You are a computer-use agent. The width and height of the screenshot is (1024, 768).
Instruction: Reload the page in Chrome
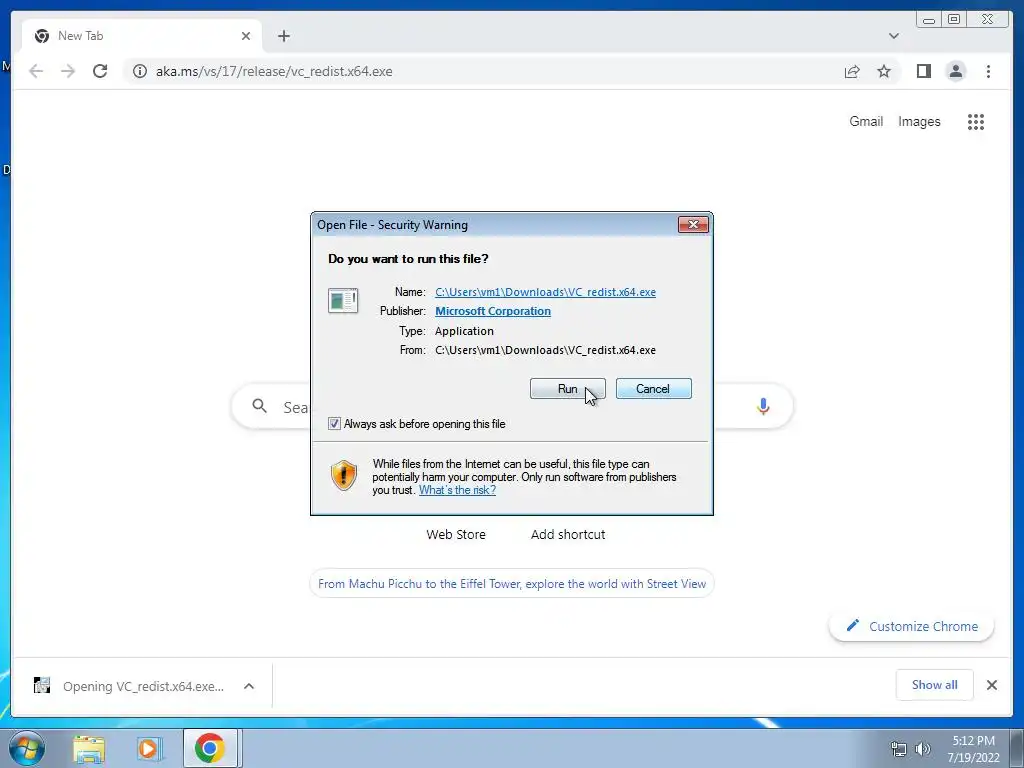100,71
